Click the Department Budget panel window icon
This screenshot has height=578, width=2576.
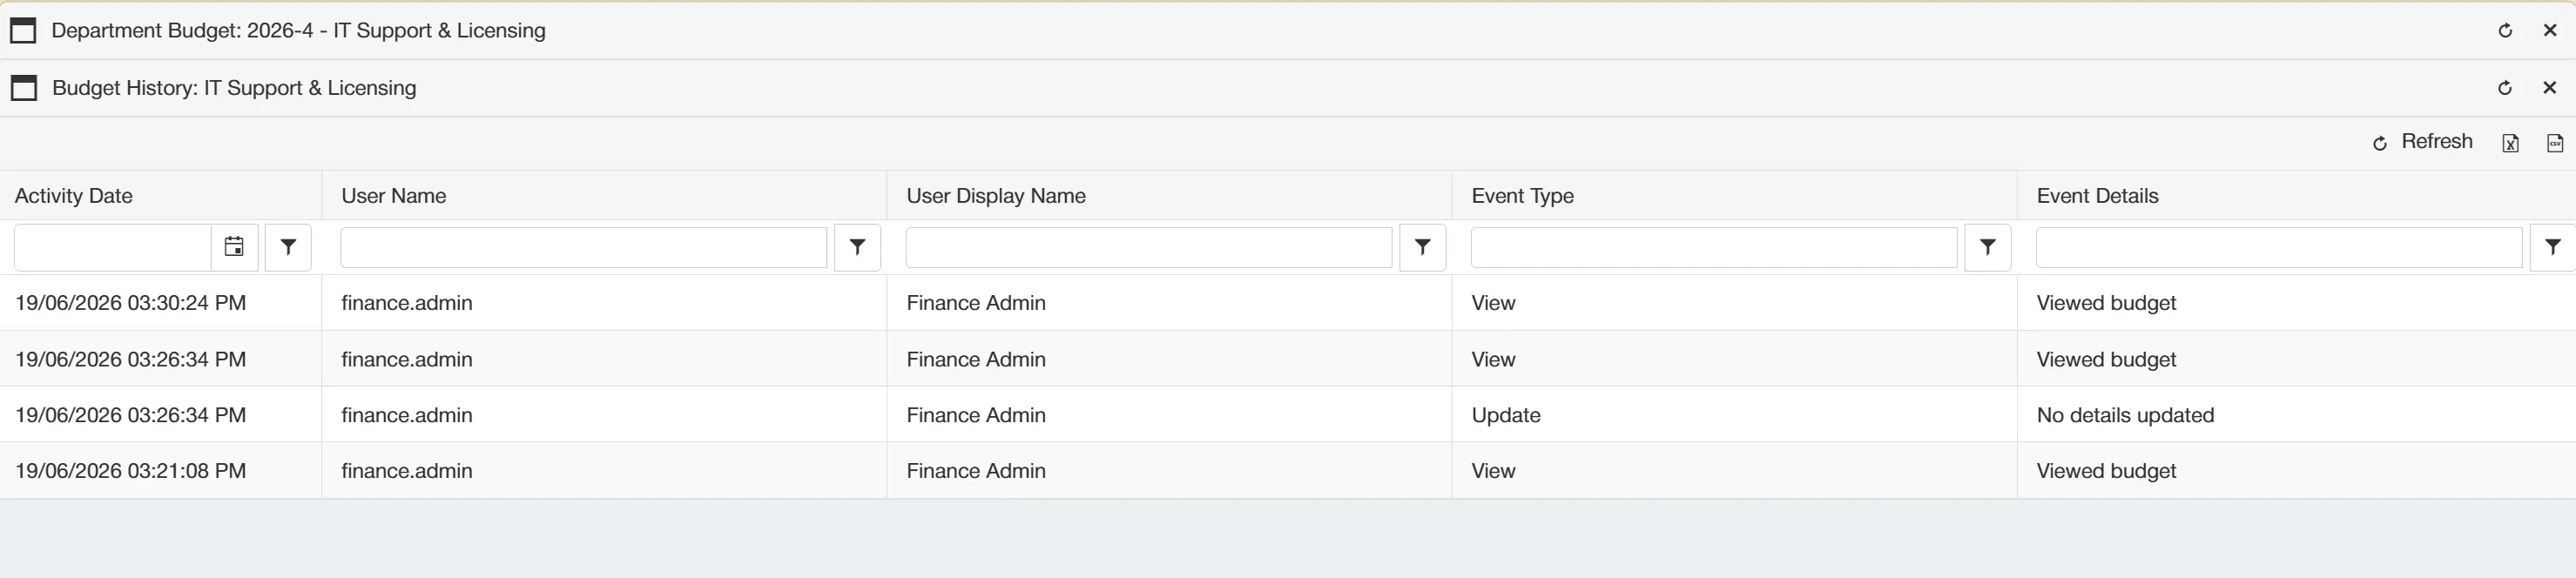[23, 31]
